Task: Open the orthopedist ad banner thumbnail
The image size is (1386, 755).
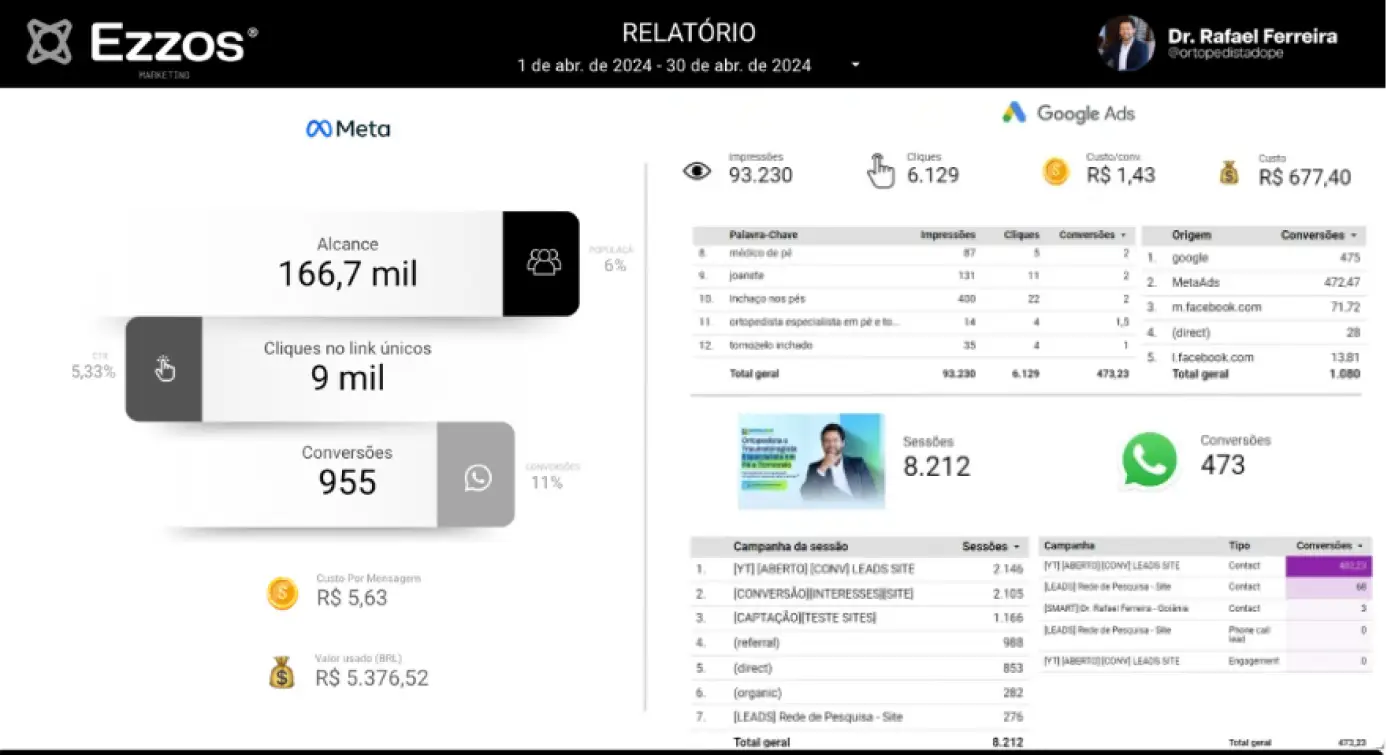Action: 811,461
